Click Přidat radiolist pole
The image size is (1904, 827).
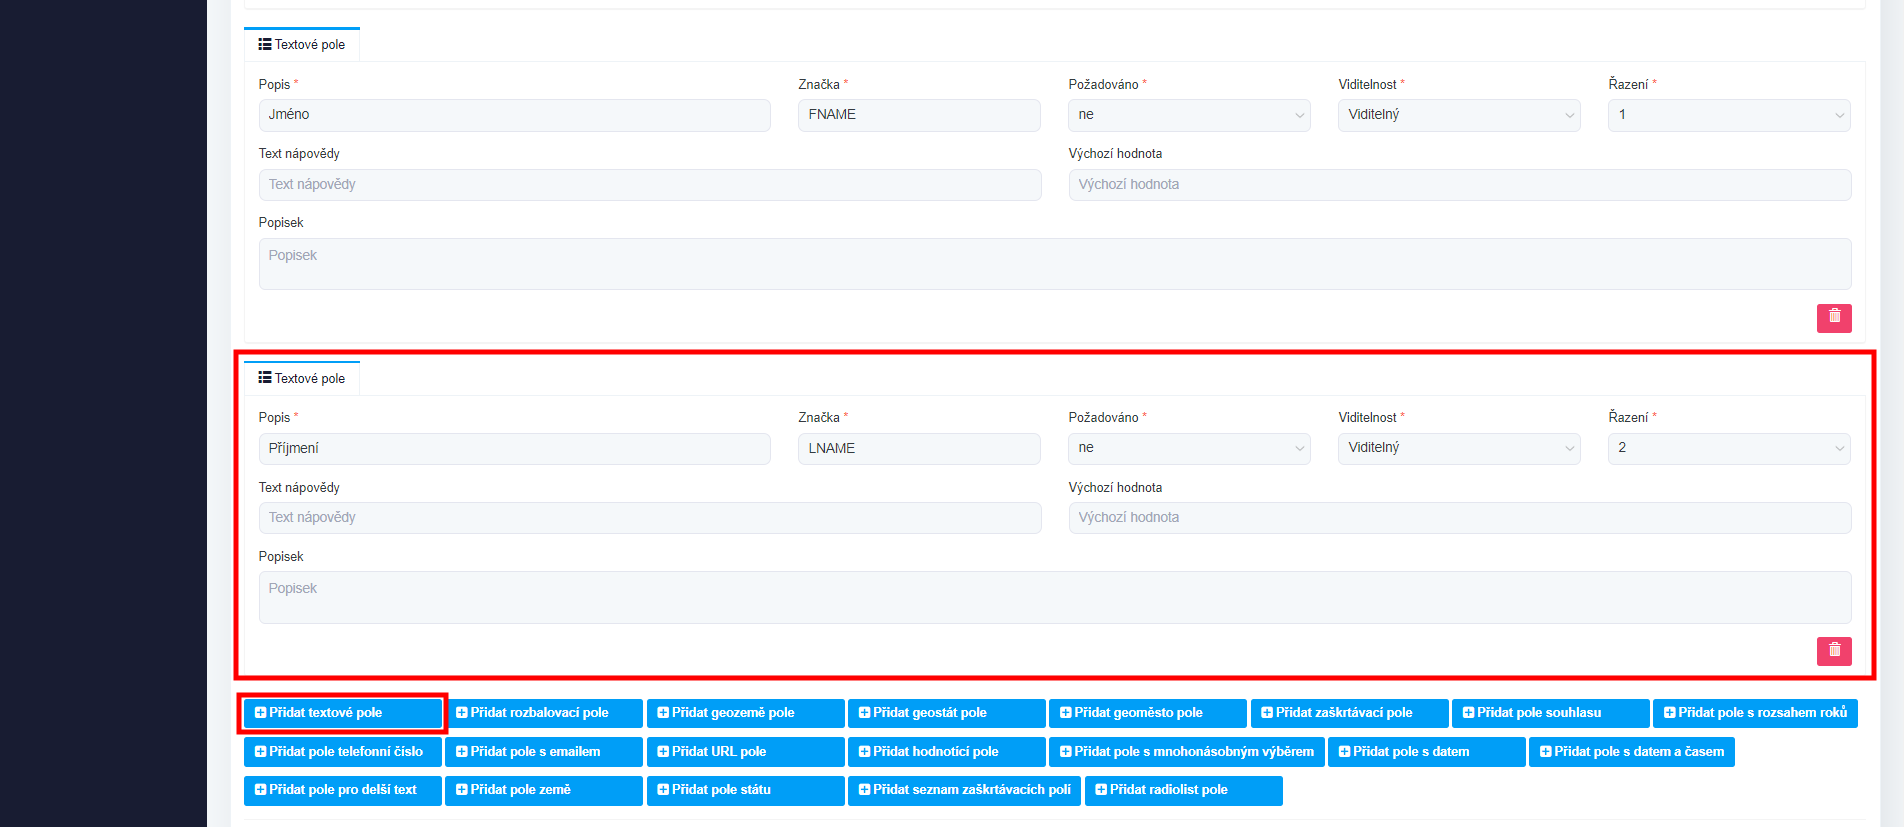coord(1183,790)
